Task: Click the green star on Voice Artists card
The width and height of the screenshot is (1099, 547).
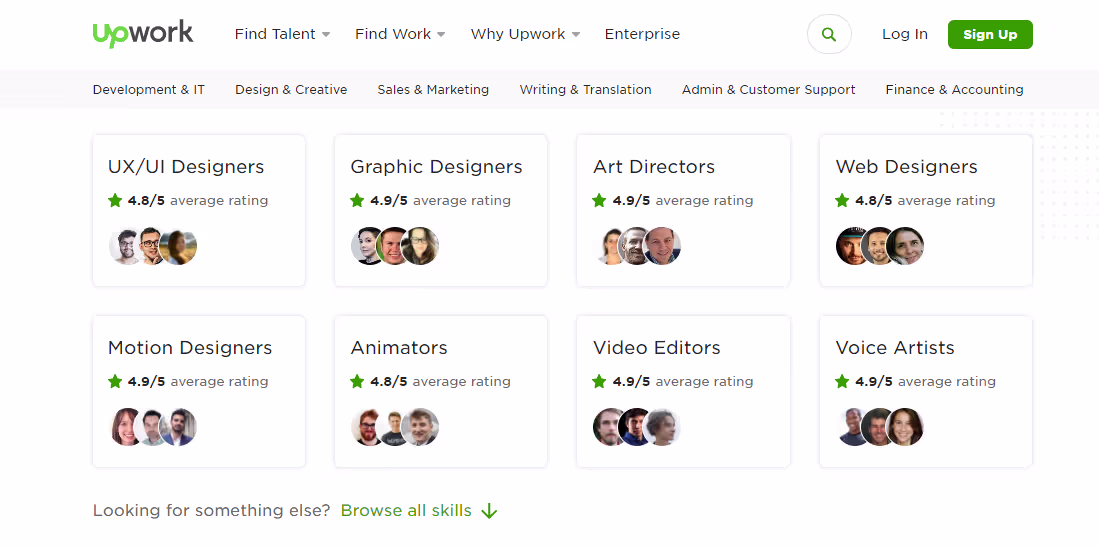Action: point(843,382)
